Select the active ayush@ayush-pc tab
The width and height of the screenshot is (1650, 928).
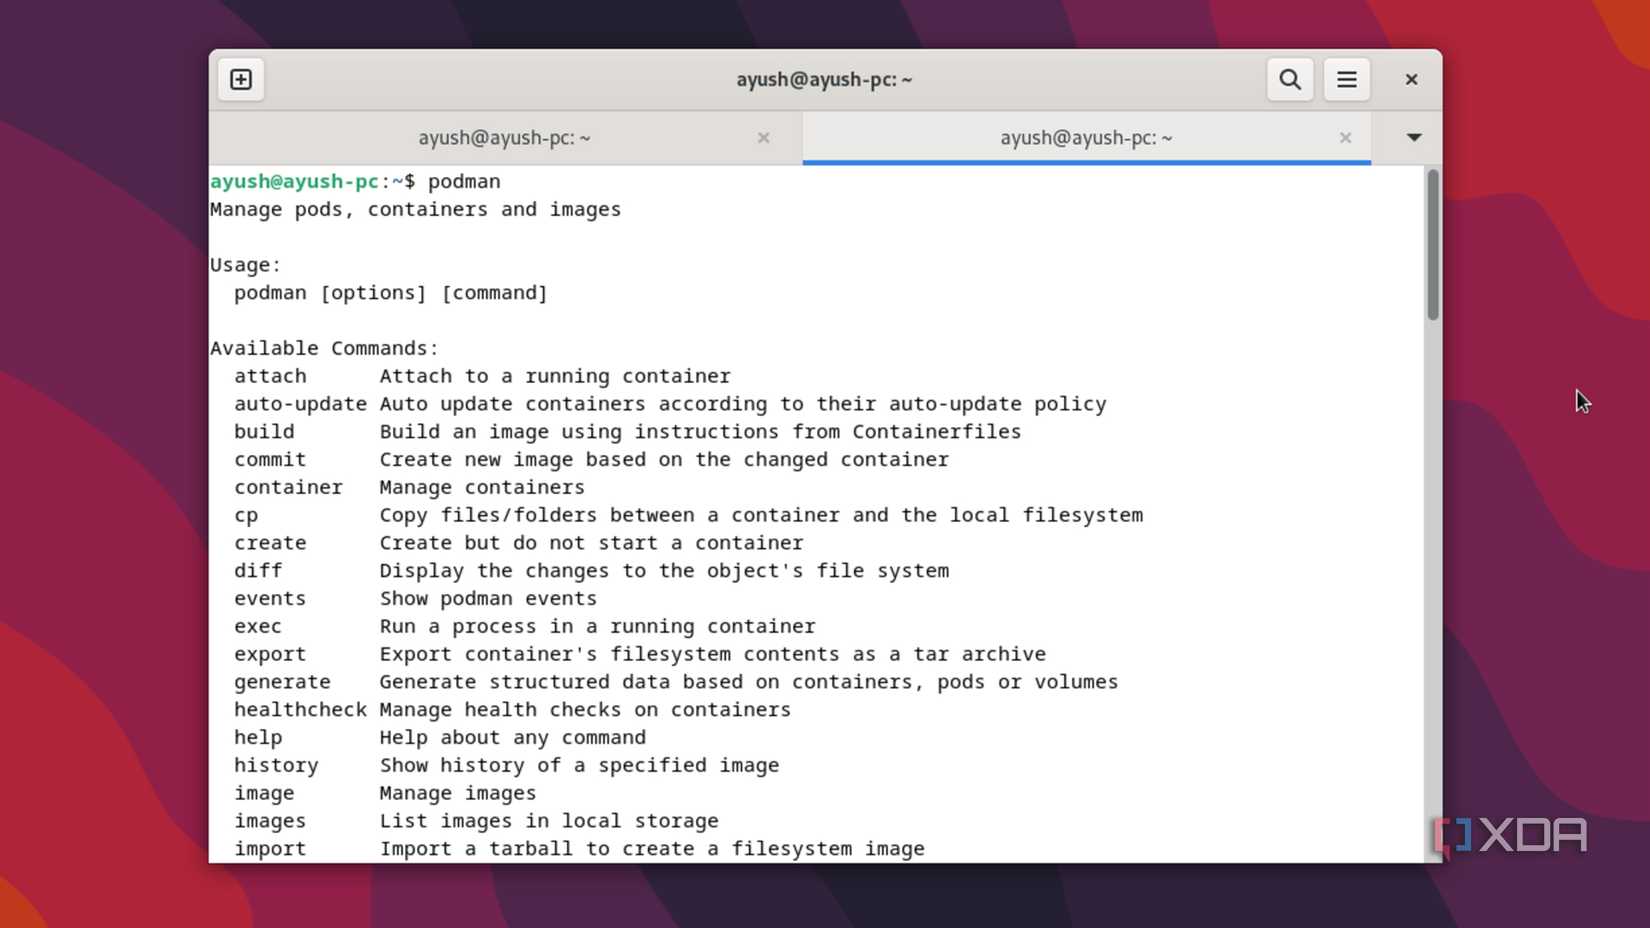tap(1085, 138)
